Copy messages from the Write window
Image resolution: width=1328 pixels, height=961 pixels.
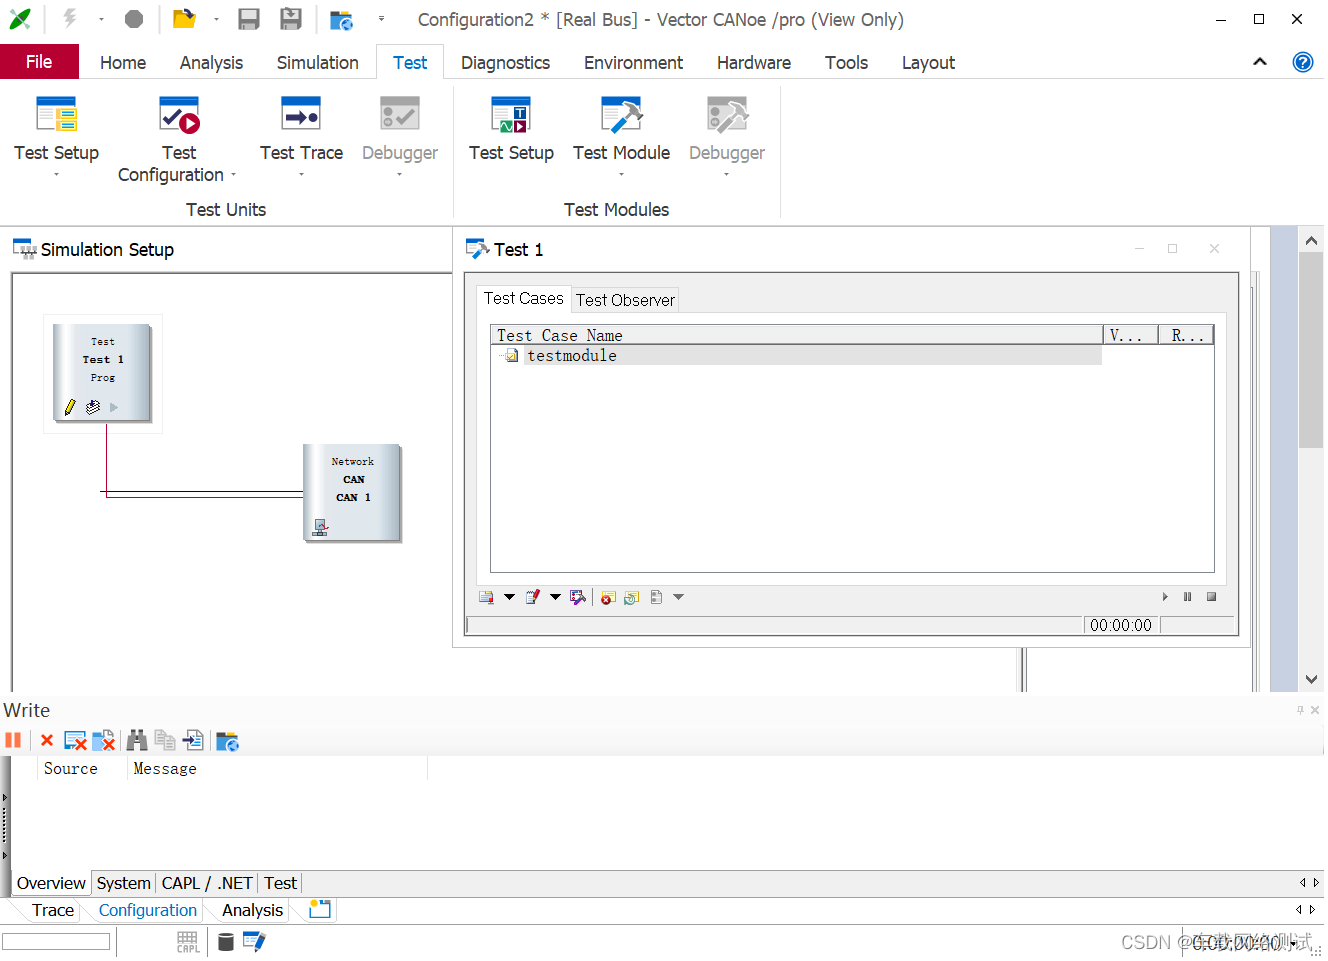(x=164, y=740)
